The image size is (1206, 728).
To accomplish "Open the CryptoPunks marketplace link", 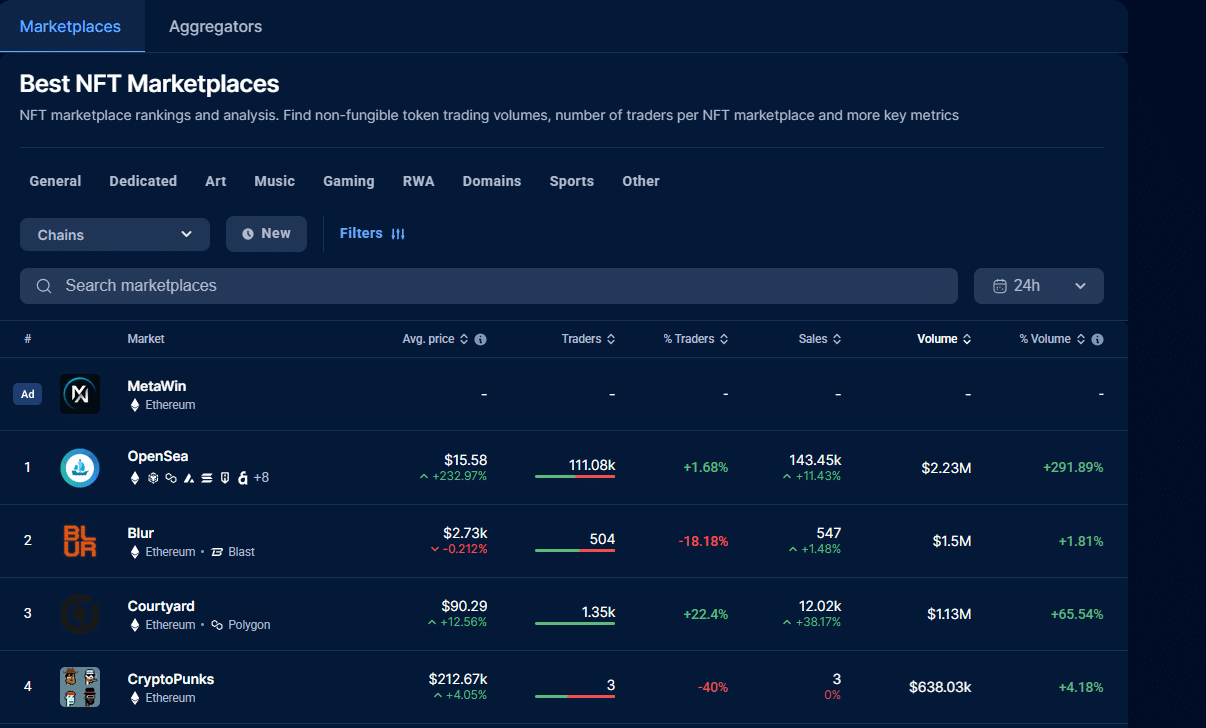I will (x=171, y=679).
